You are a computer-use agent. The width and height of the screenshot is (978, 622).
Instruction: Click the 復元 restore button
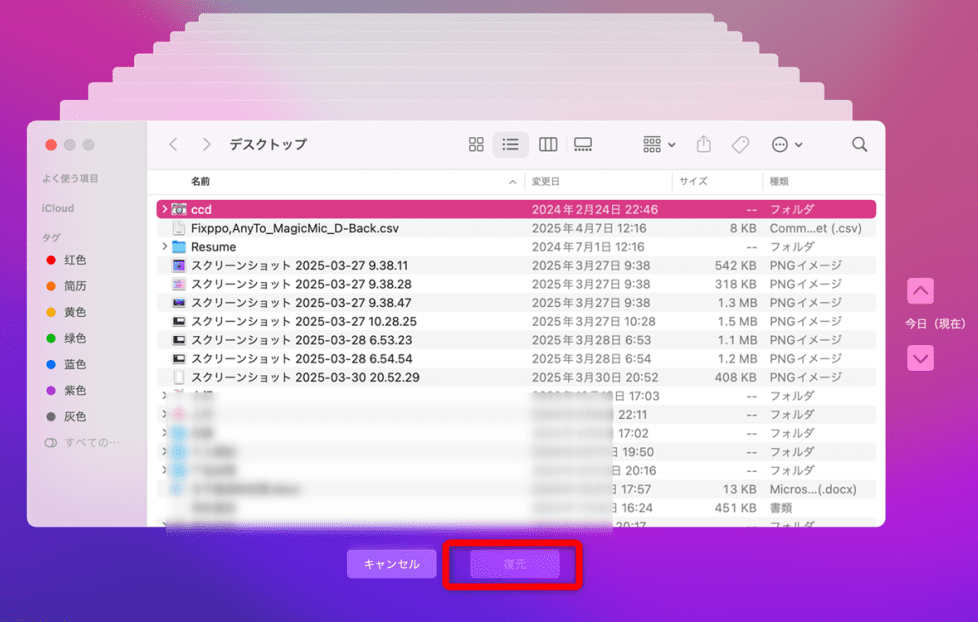[513, 563]
